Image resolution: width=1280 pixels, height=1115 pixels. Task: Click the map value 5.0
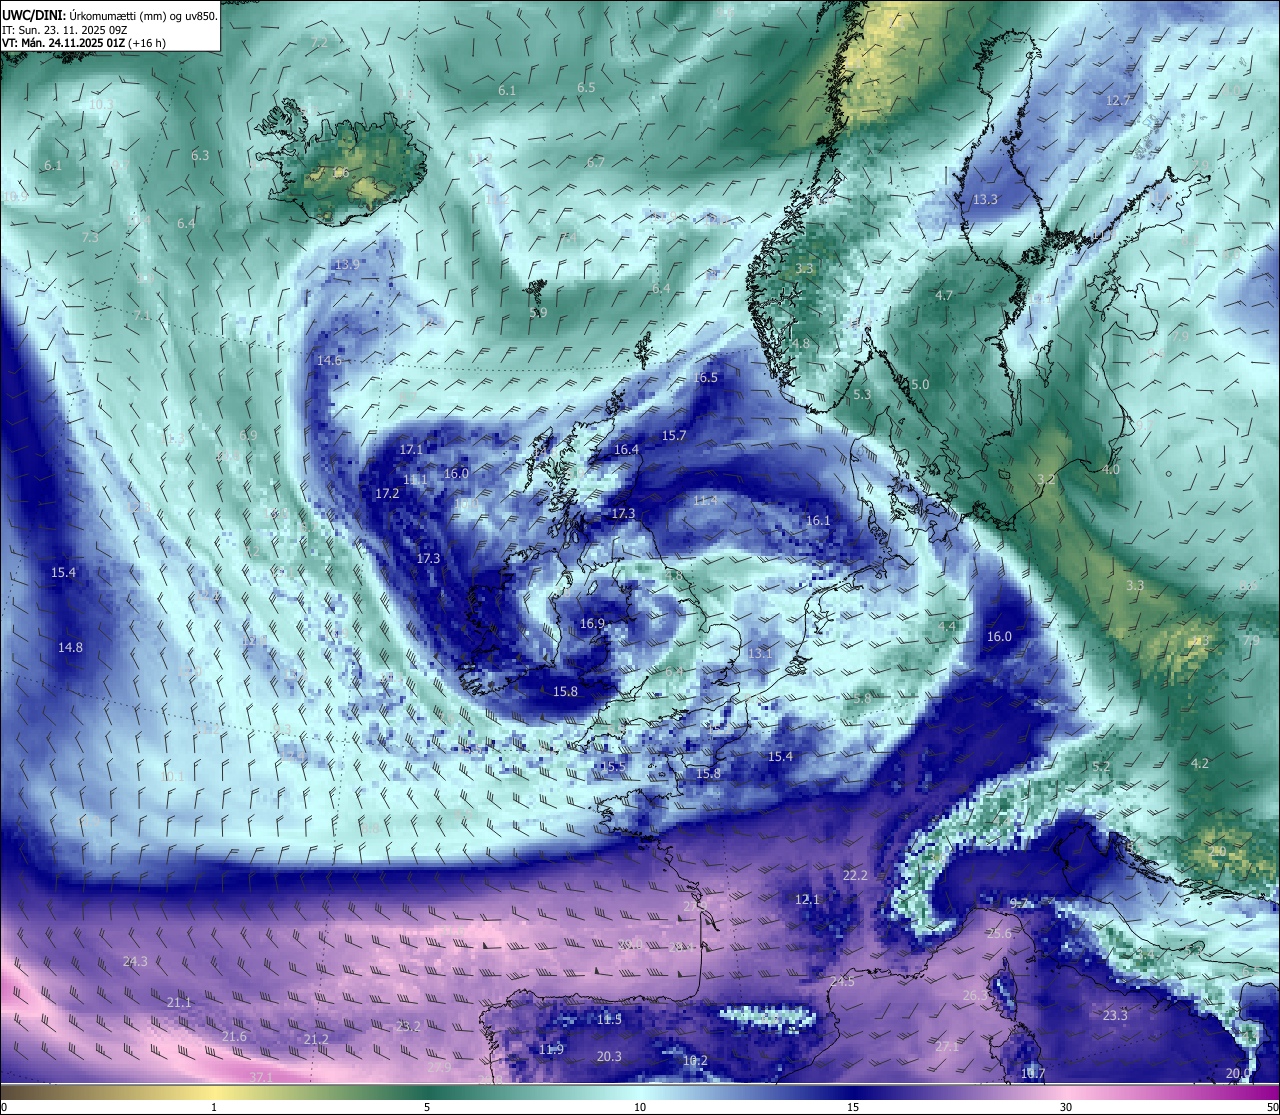(x=920, y=385)
